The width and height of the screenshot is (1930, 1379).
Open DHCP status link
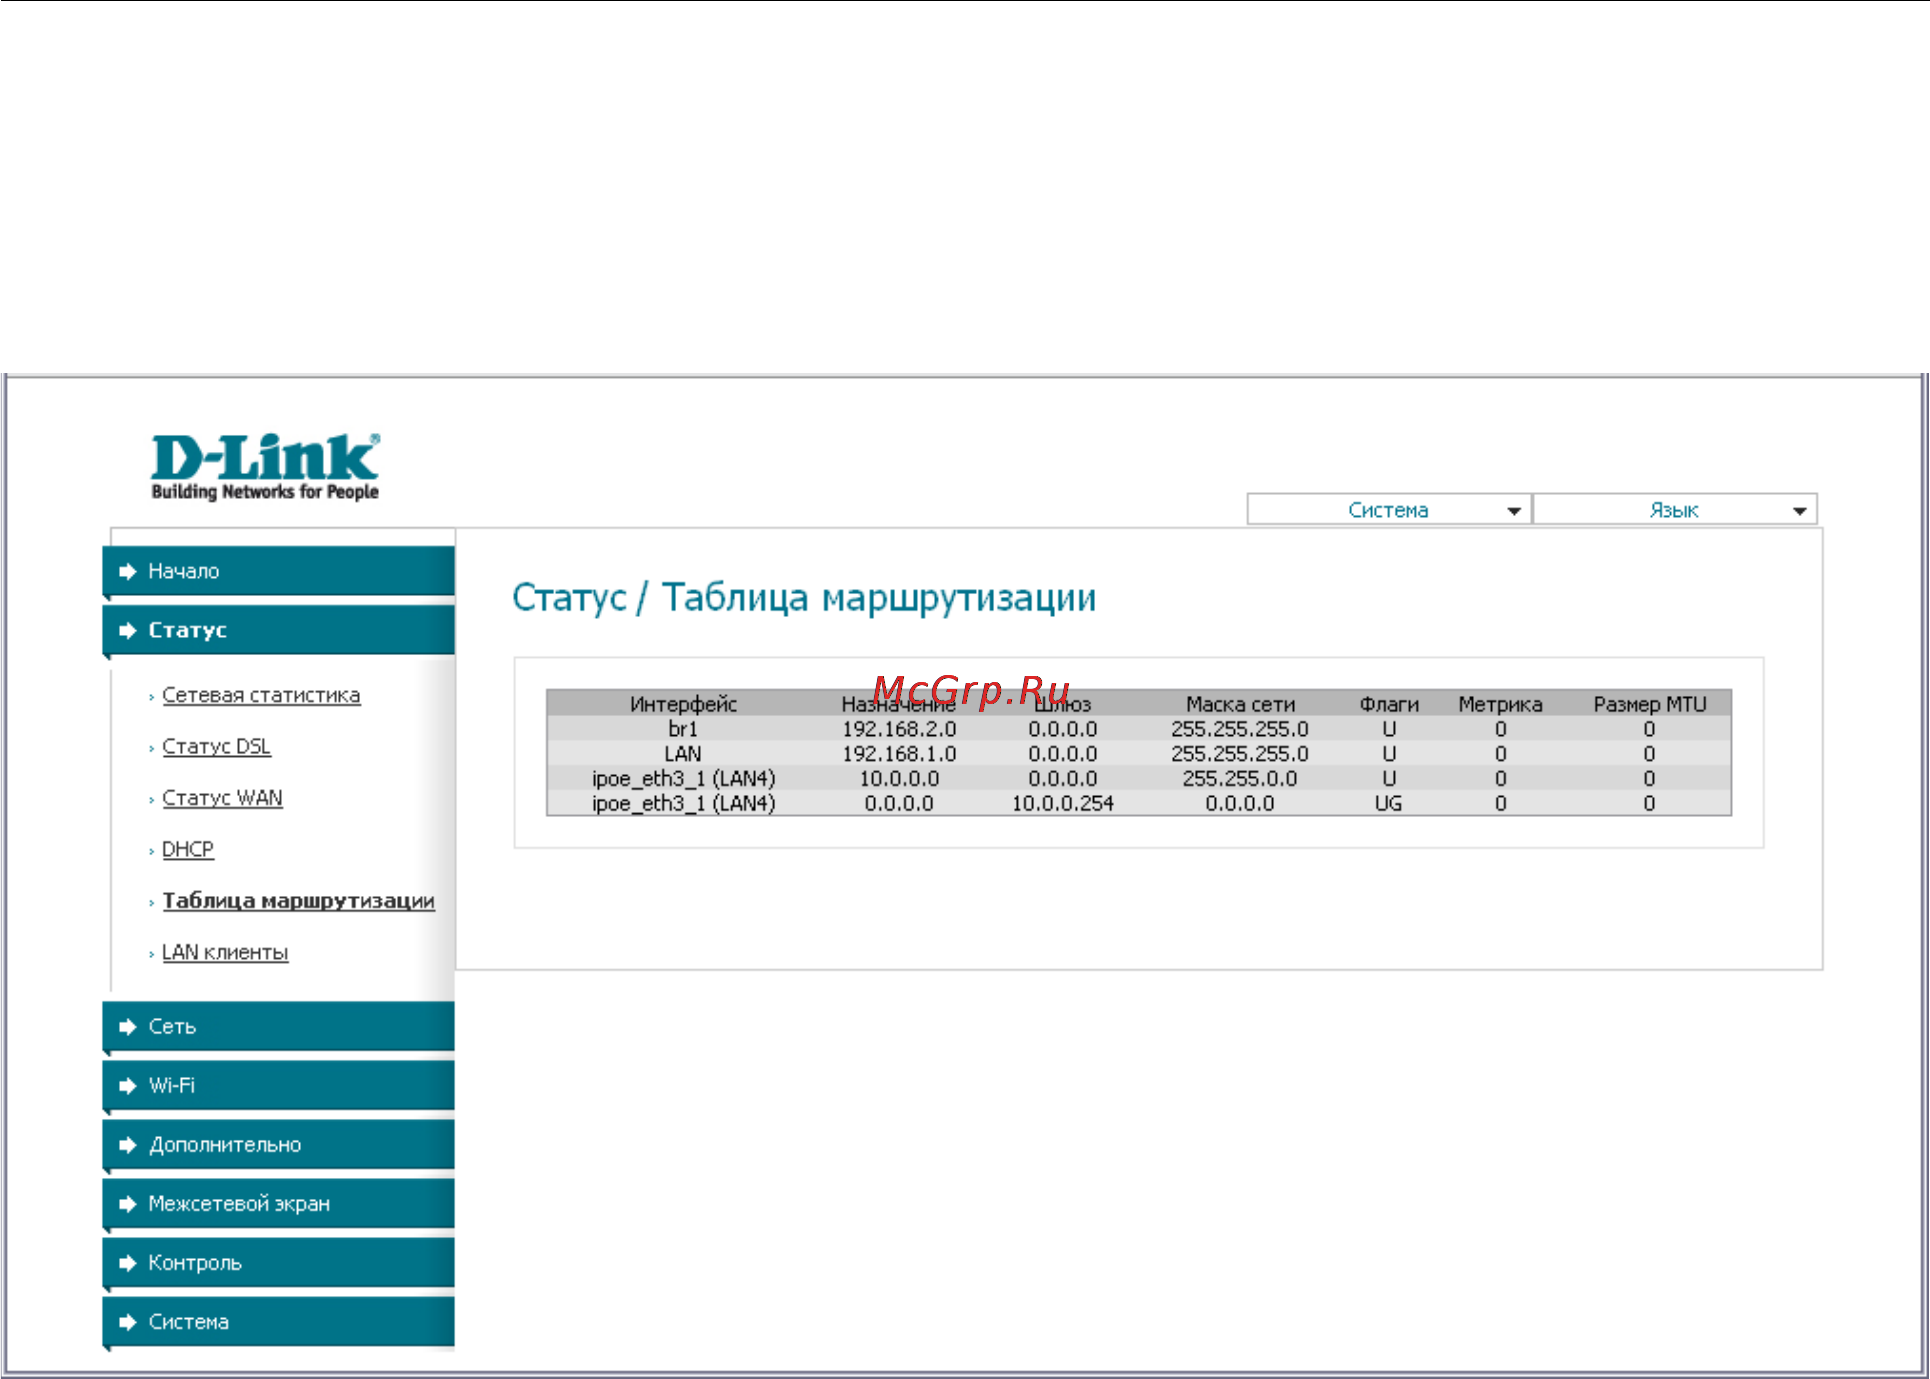coord(188,849)
